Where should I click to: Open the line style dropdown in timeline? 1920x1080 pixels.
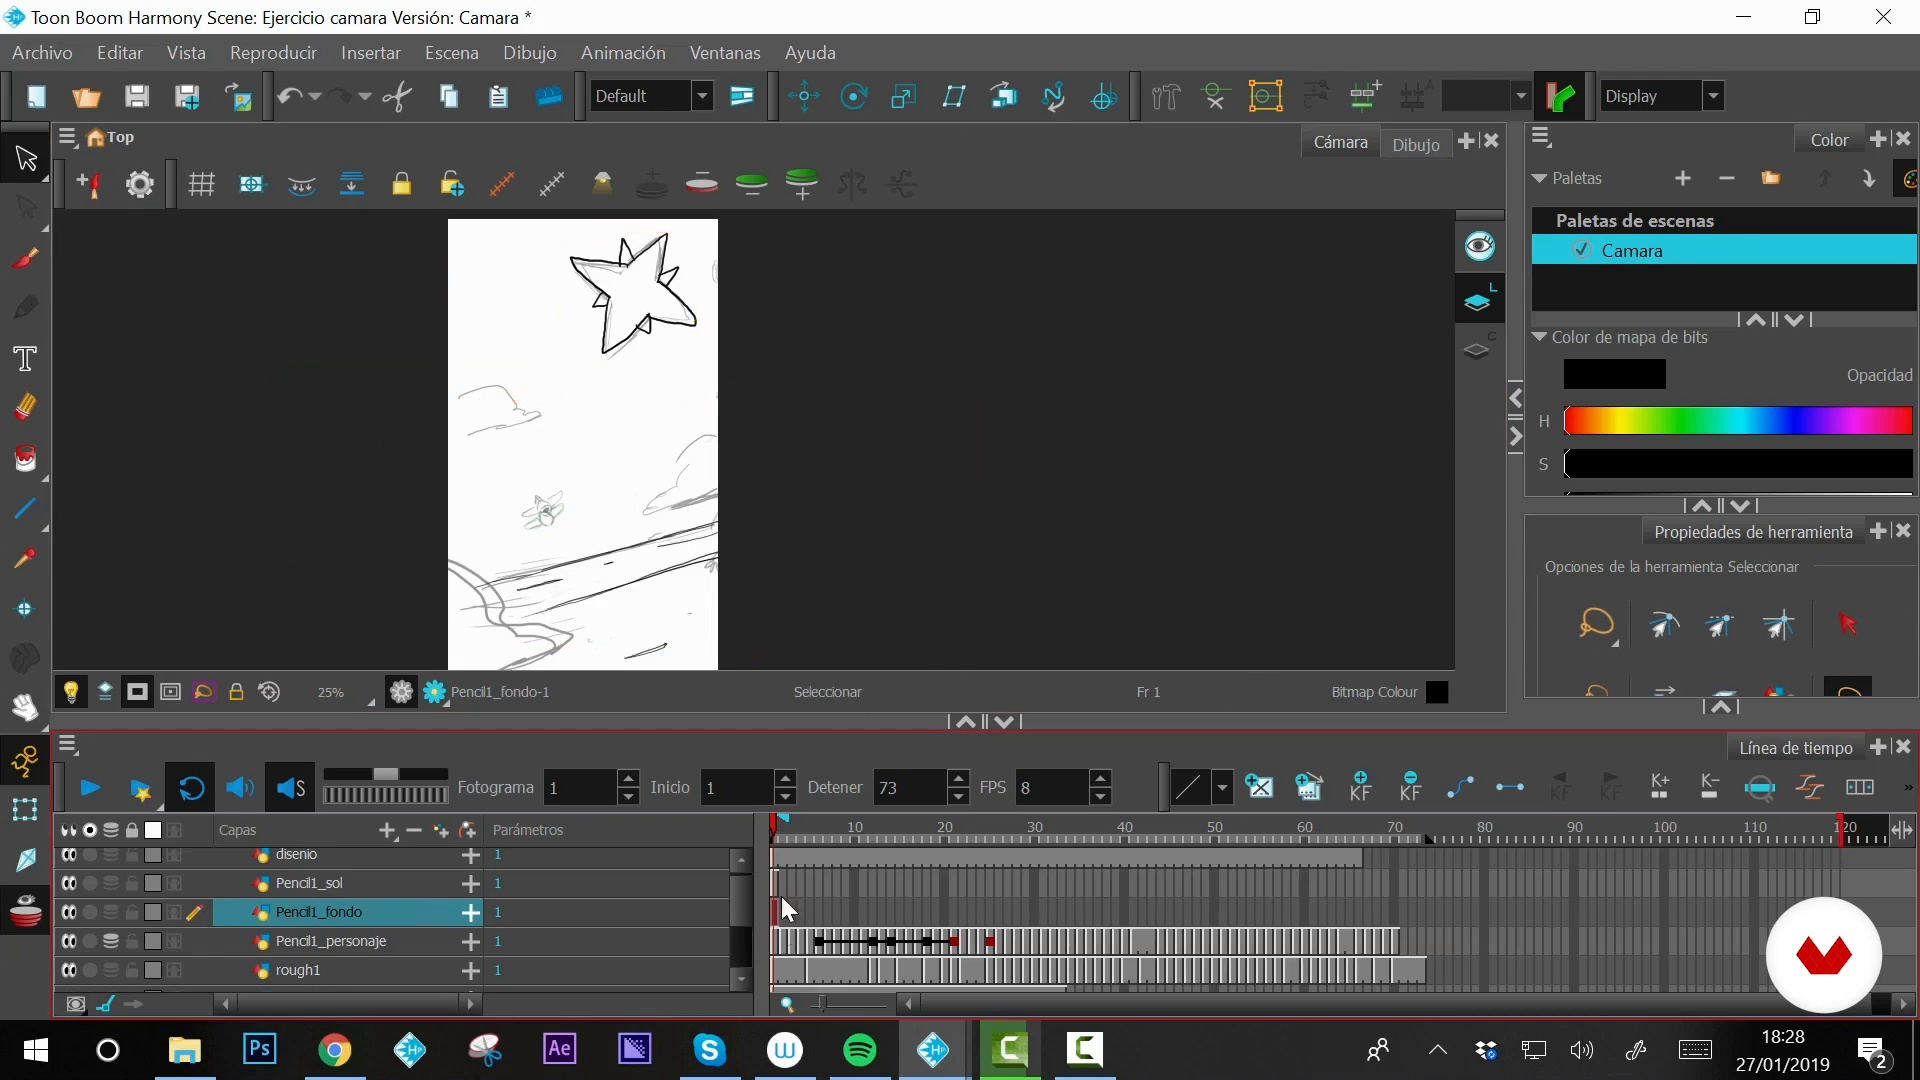(x=1222, y=788)
